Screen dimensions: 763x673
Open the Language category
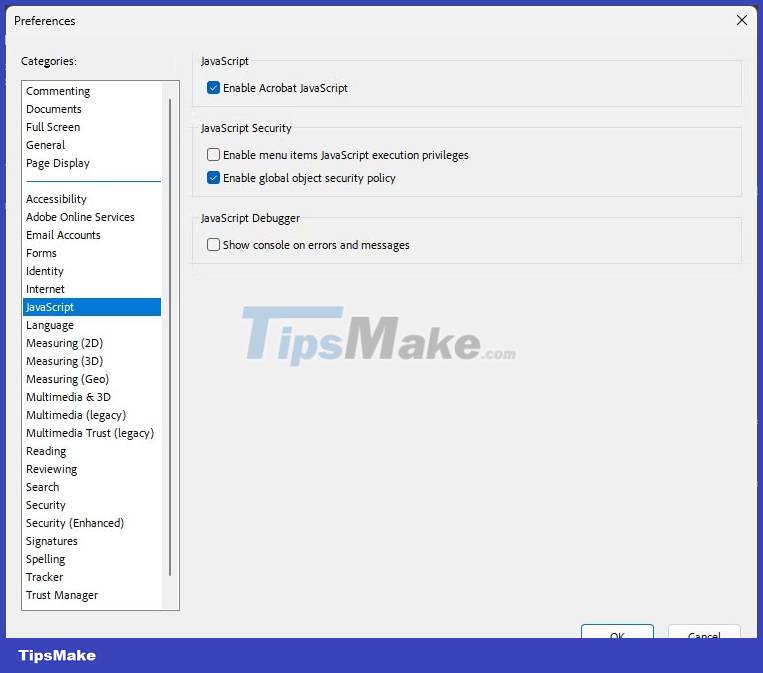(92, 325)
